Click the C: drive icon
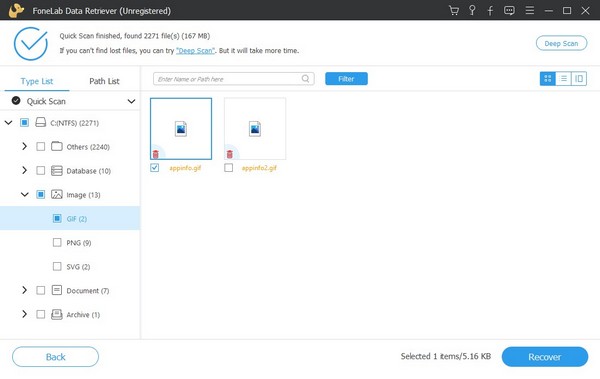Viewport: 600px width, 379px height. [x=41, y=123]
